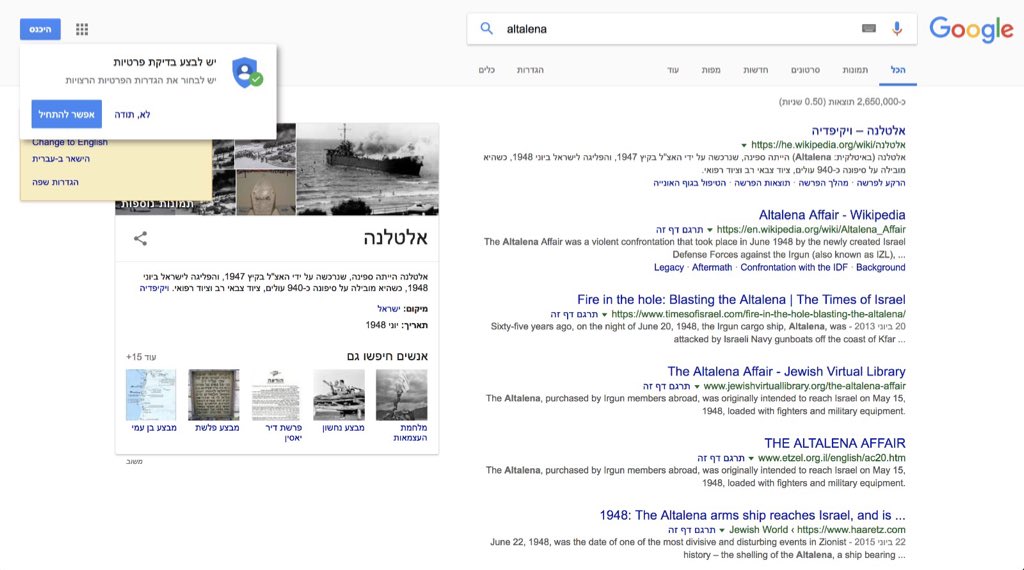
Task: Open the on-screen keyboard icon
Action: pyautogui.click(x=869, y=29)
